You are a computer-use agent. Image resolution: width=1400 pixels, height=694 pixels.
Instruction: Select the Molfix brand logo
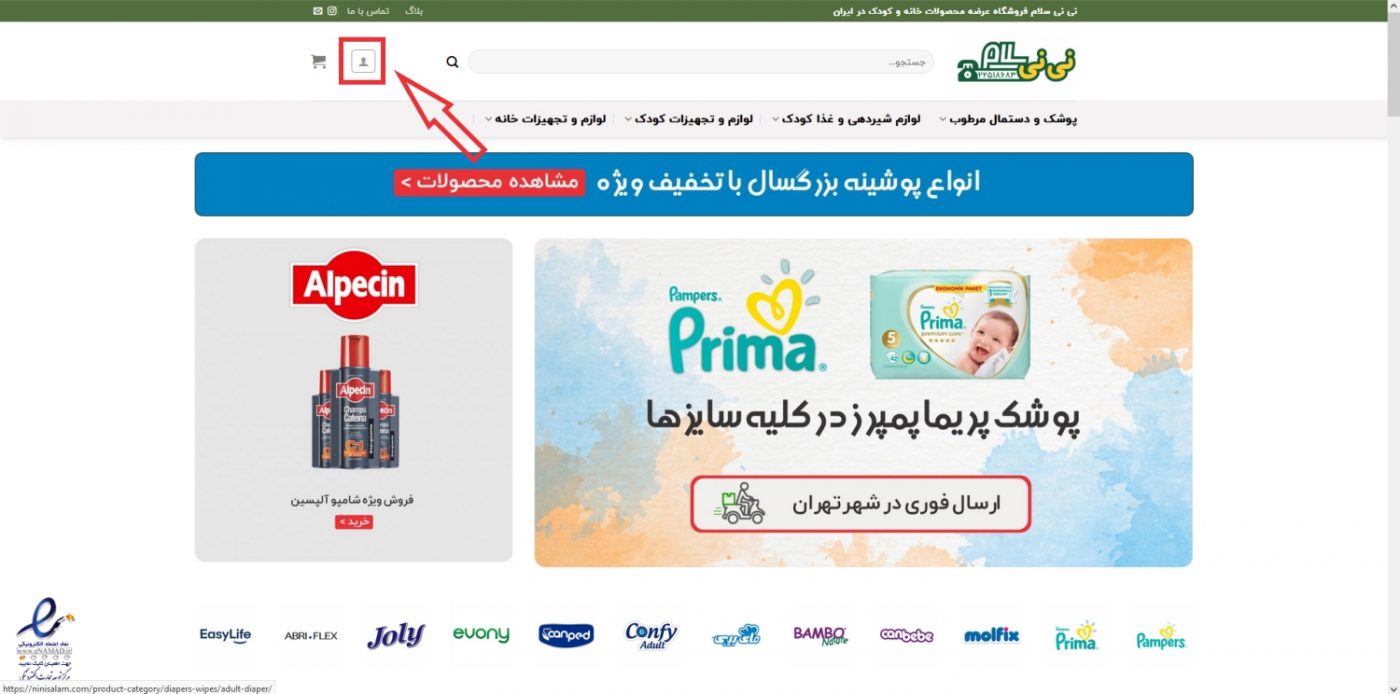click(991, 635)
